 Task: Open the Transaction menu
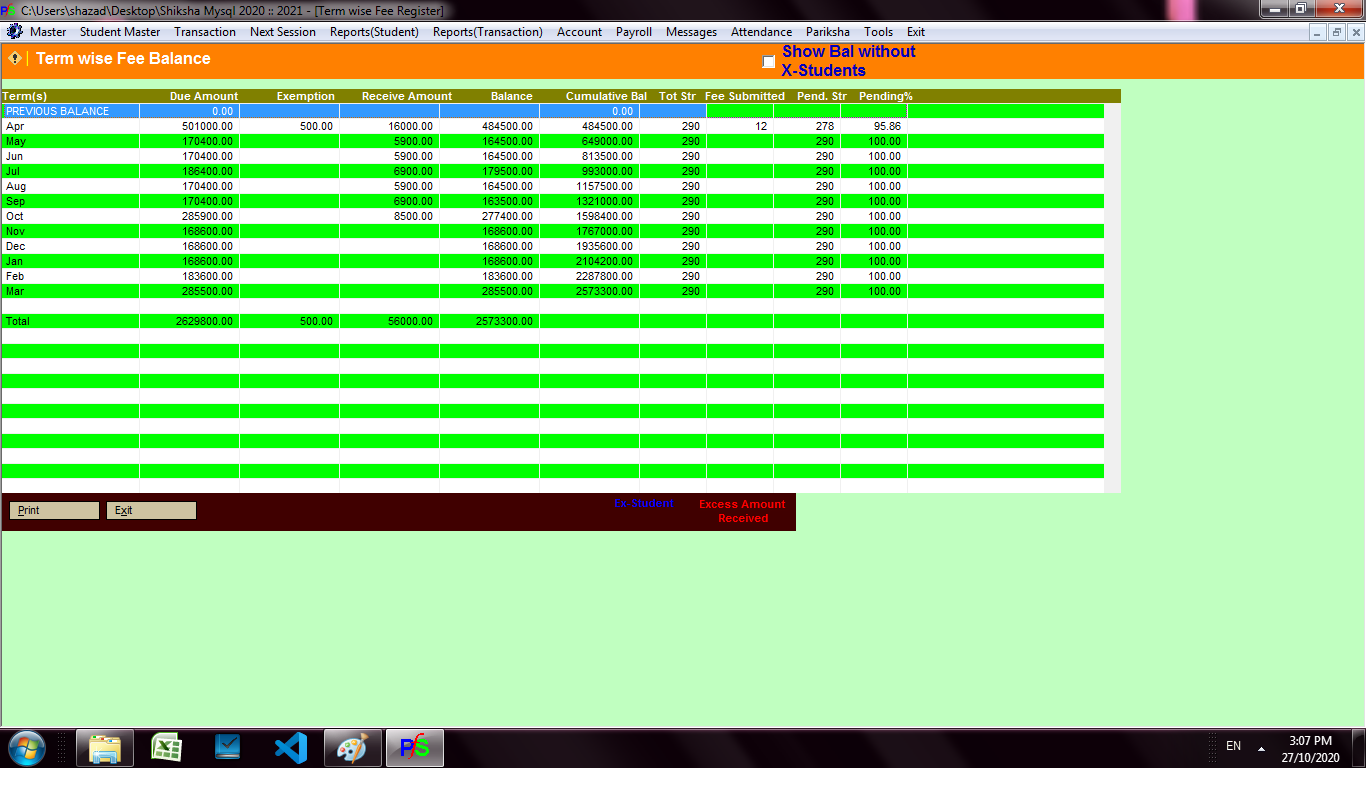[x=205, y=32]
